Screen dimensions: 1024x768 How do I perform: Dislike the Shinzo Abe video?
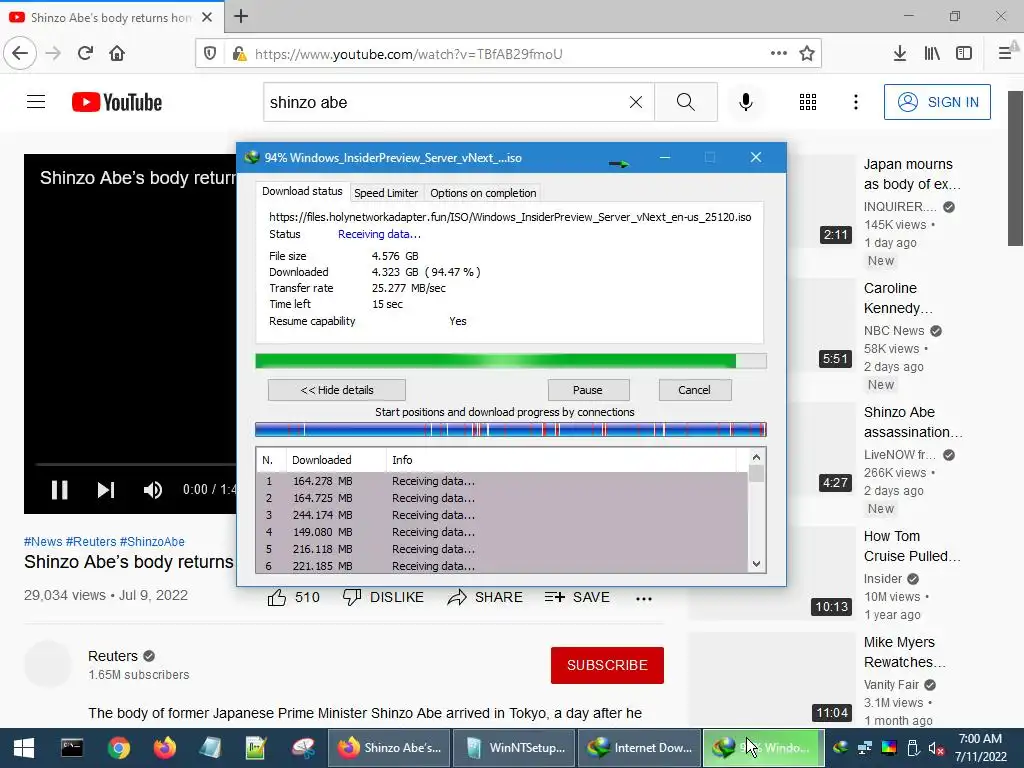(x=383, y=597)
